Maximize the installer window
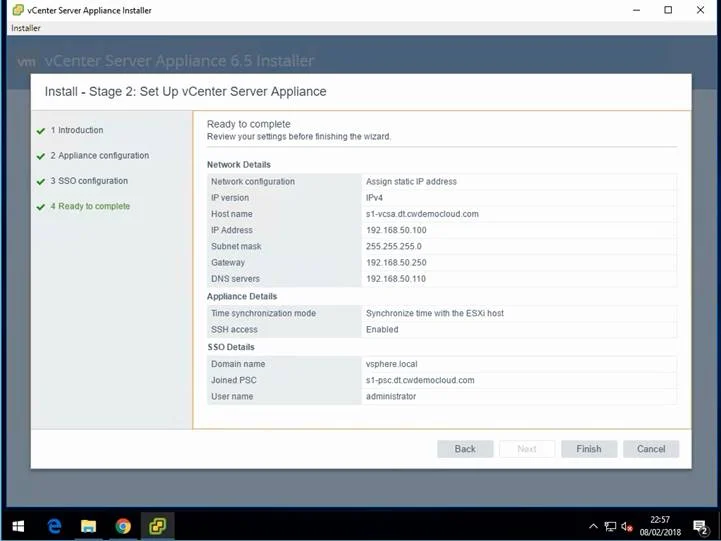Screen dimensions: 721x541 coord(668,10)
